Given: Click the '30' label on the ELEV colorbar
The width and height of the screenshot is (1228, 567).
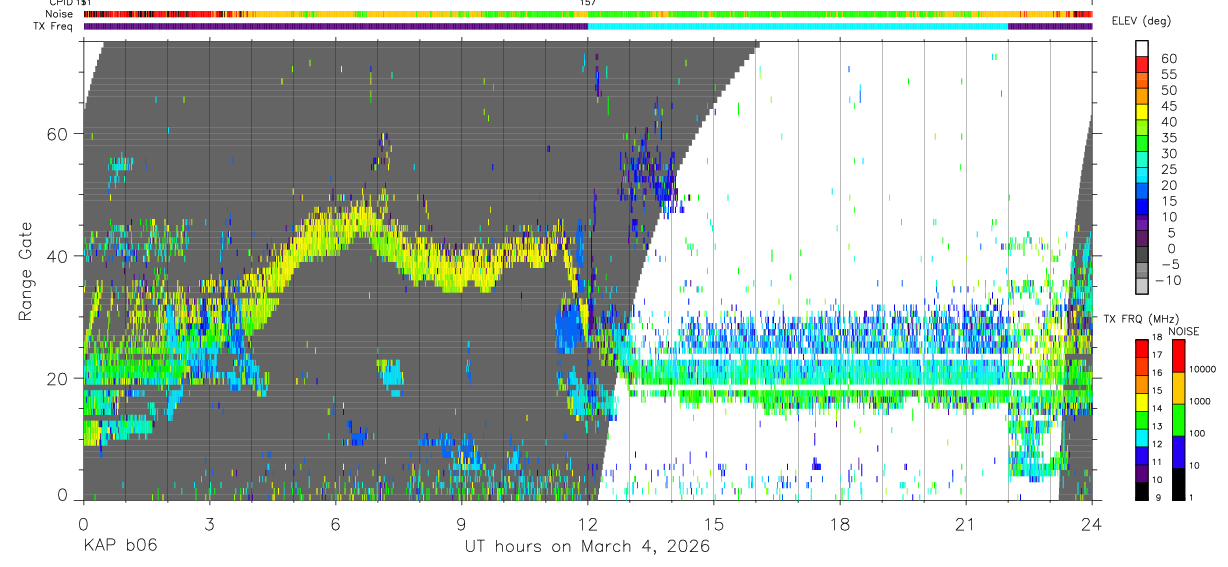Looking at the screenshot, I should tap(1168, 153).
